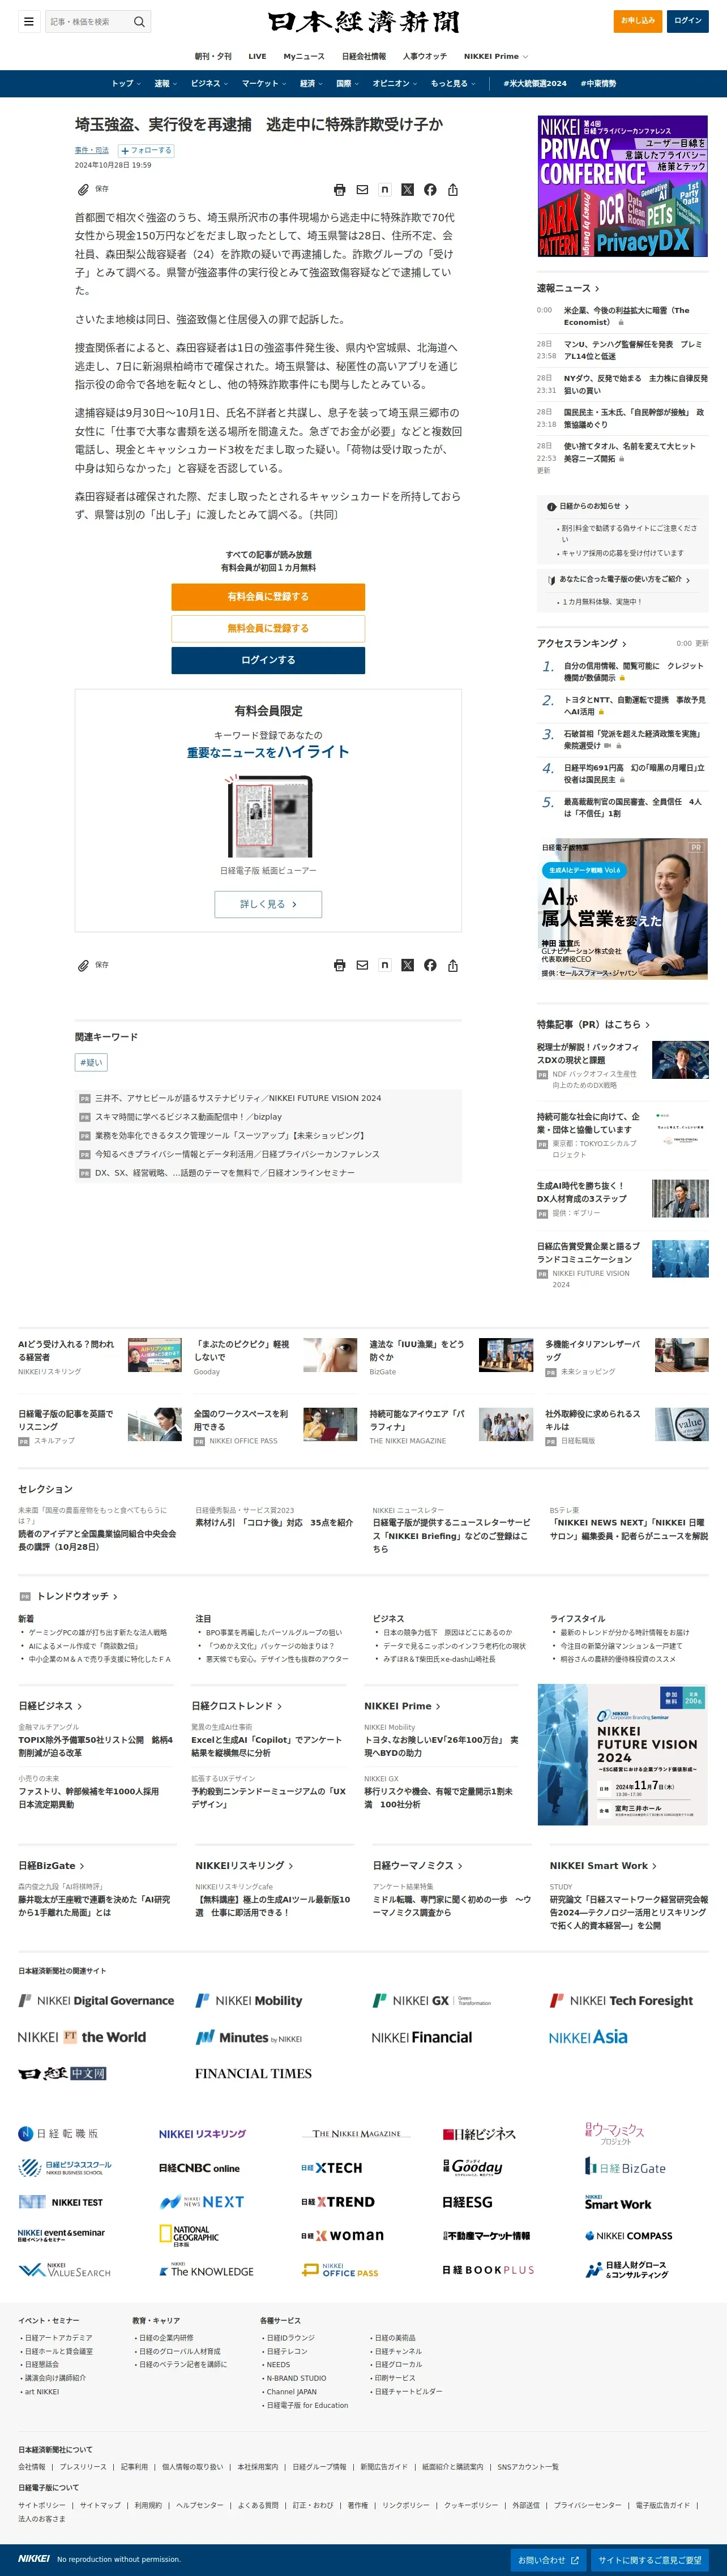Save article with the clip icon below the member promo
Image resolution: width=727 pixels, height=2576 pixels.
84,965
